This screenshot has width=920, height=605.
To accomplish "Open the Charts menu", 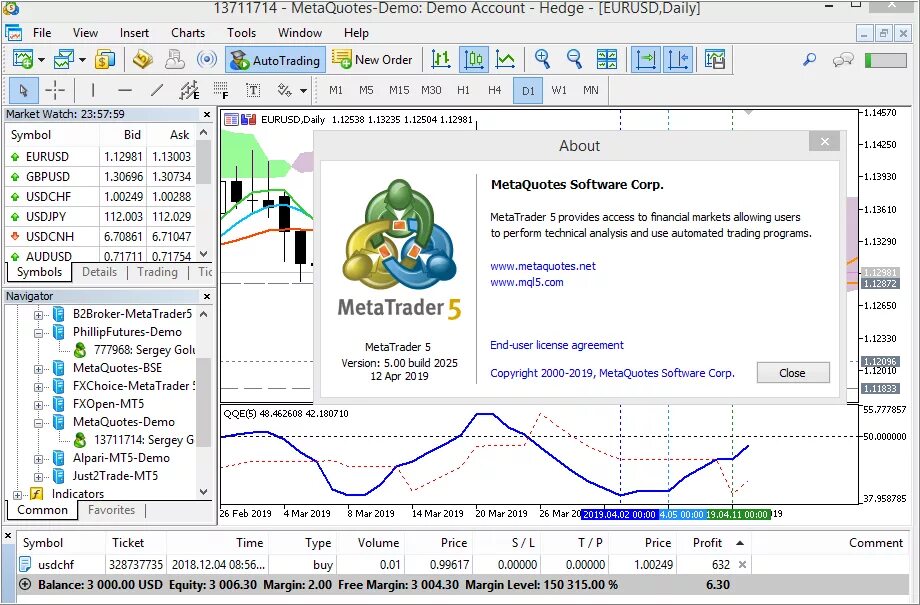I will tap(188, 33).
